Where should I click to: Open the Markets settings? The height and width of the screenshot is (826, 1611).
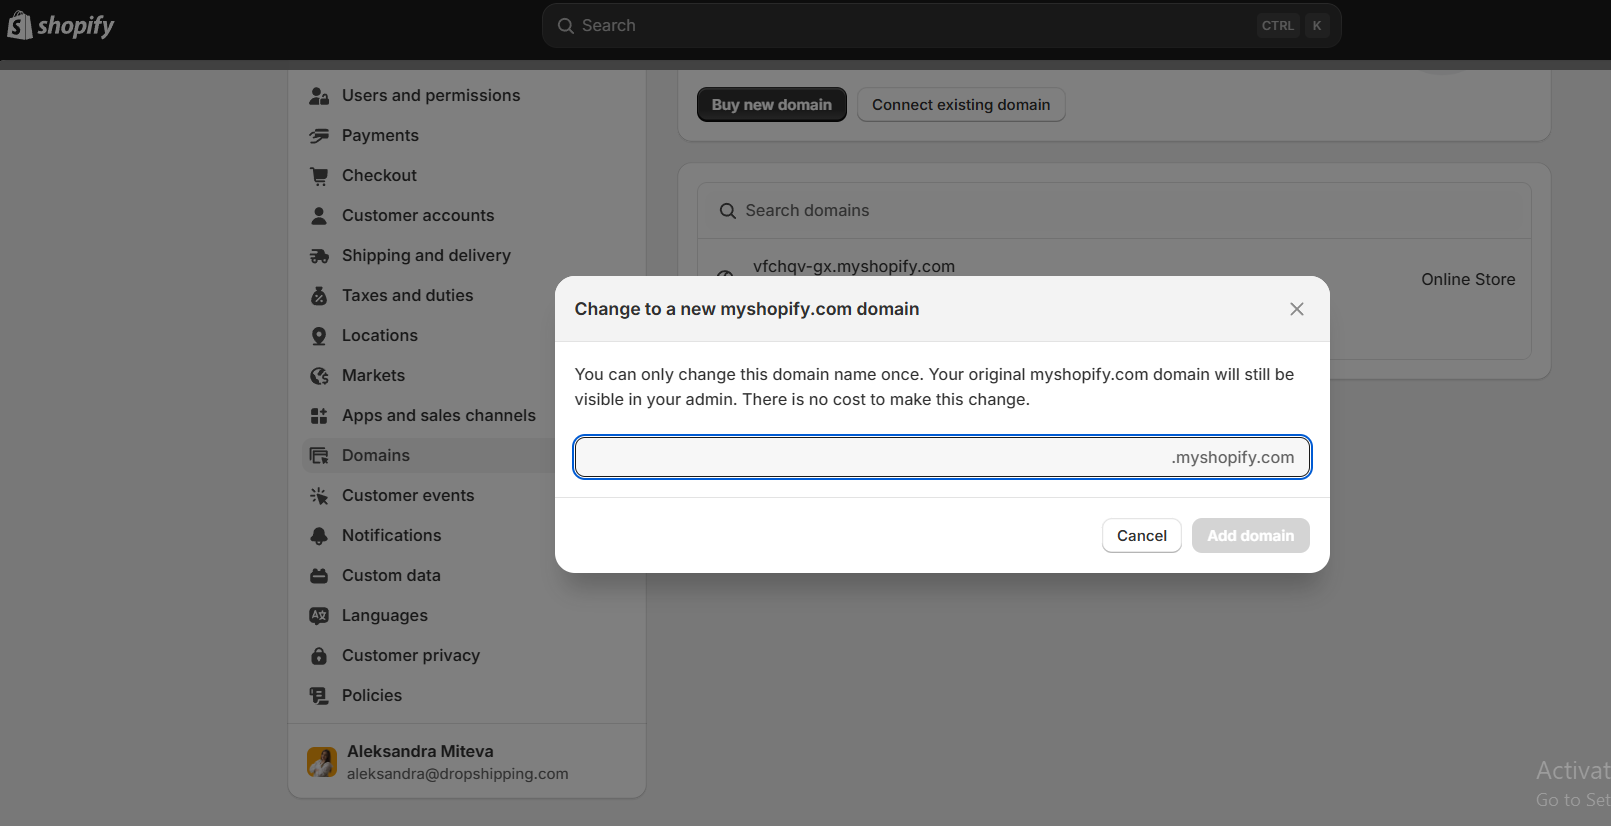click(x=373, y=376)
